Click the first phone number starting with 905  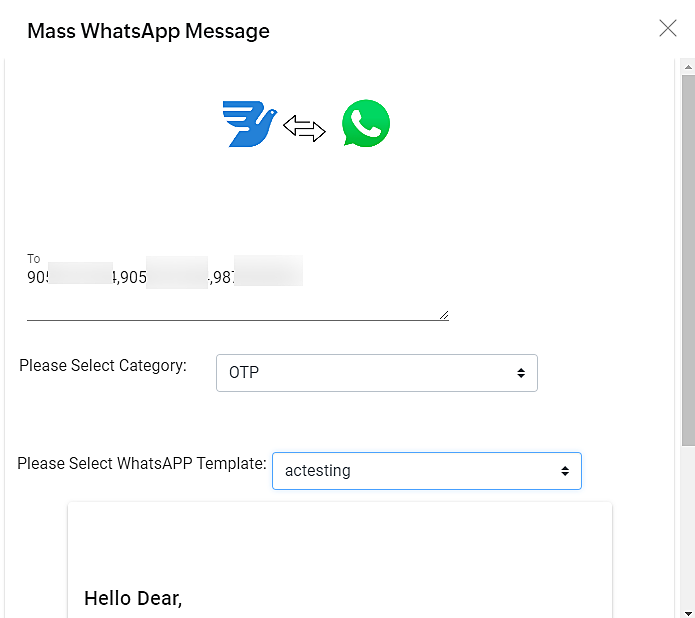point(70,278)
